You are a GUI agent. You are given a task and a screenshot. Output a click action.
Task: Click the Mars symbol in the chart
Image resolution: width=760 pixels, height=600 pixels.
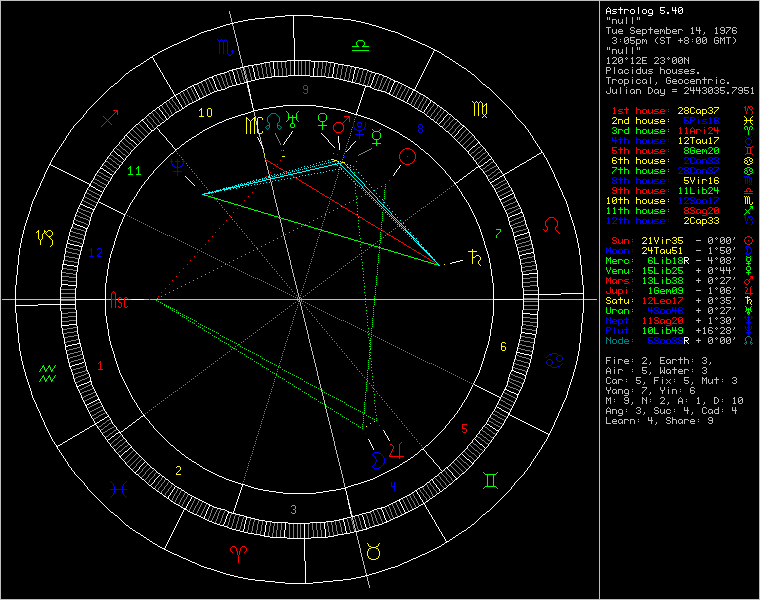[341, 125]
